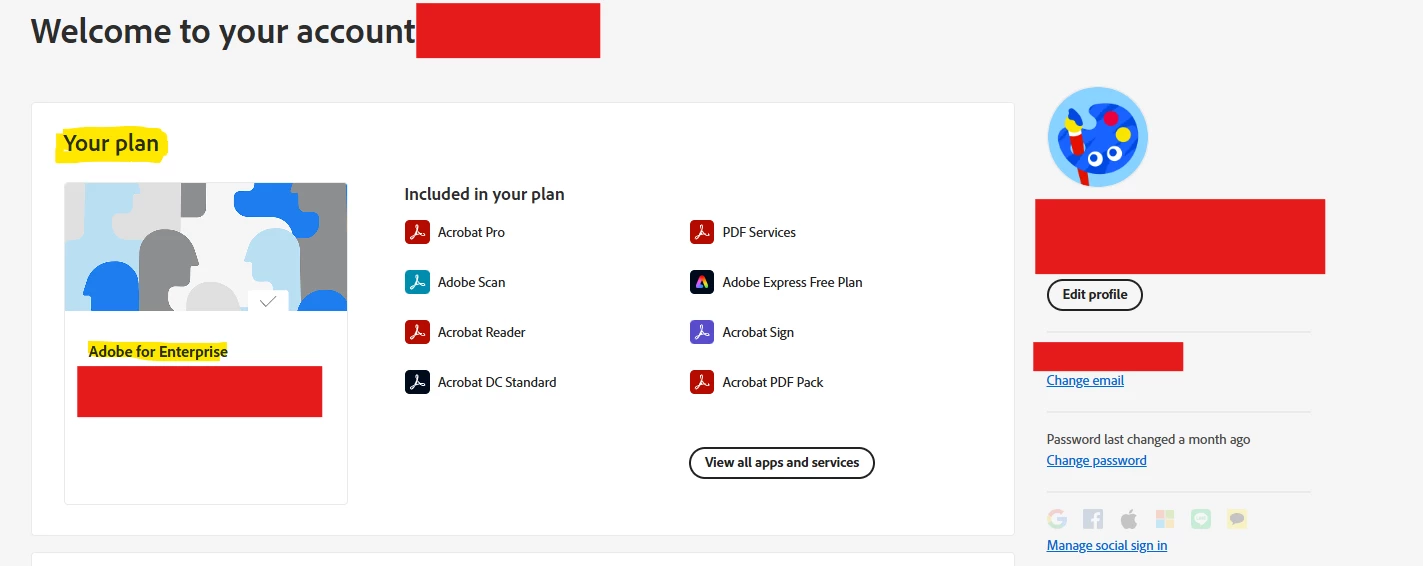This screenshot has height=566, width=1423.
Task: Click the Adobe Scan icon
Action: tap(417, 282)
